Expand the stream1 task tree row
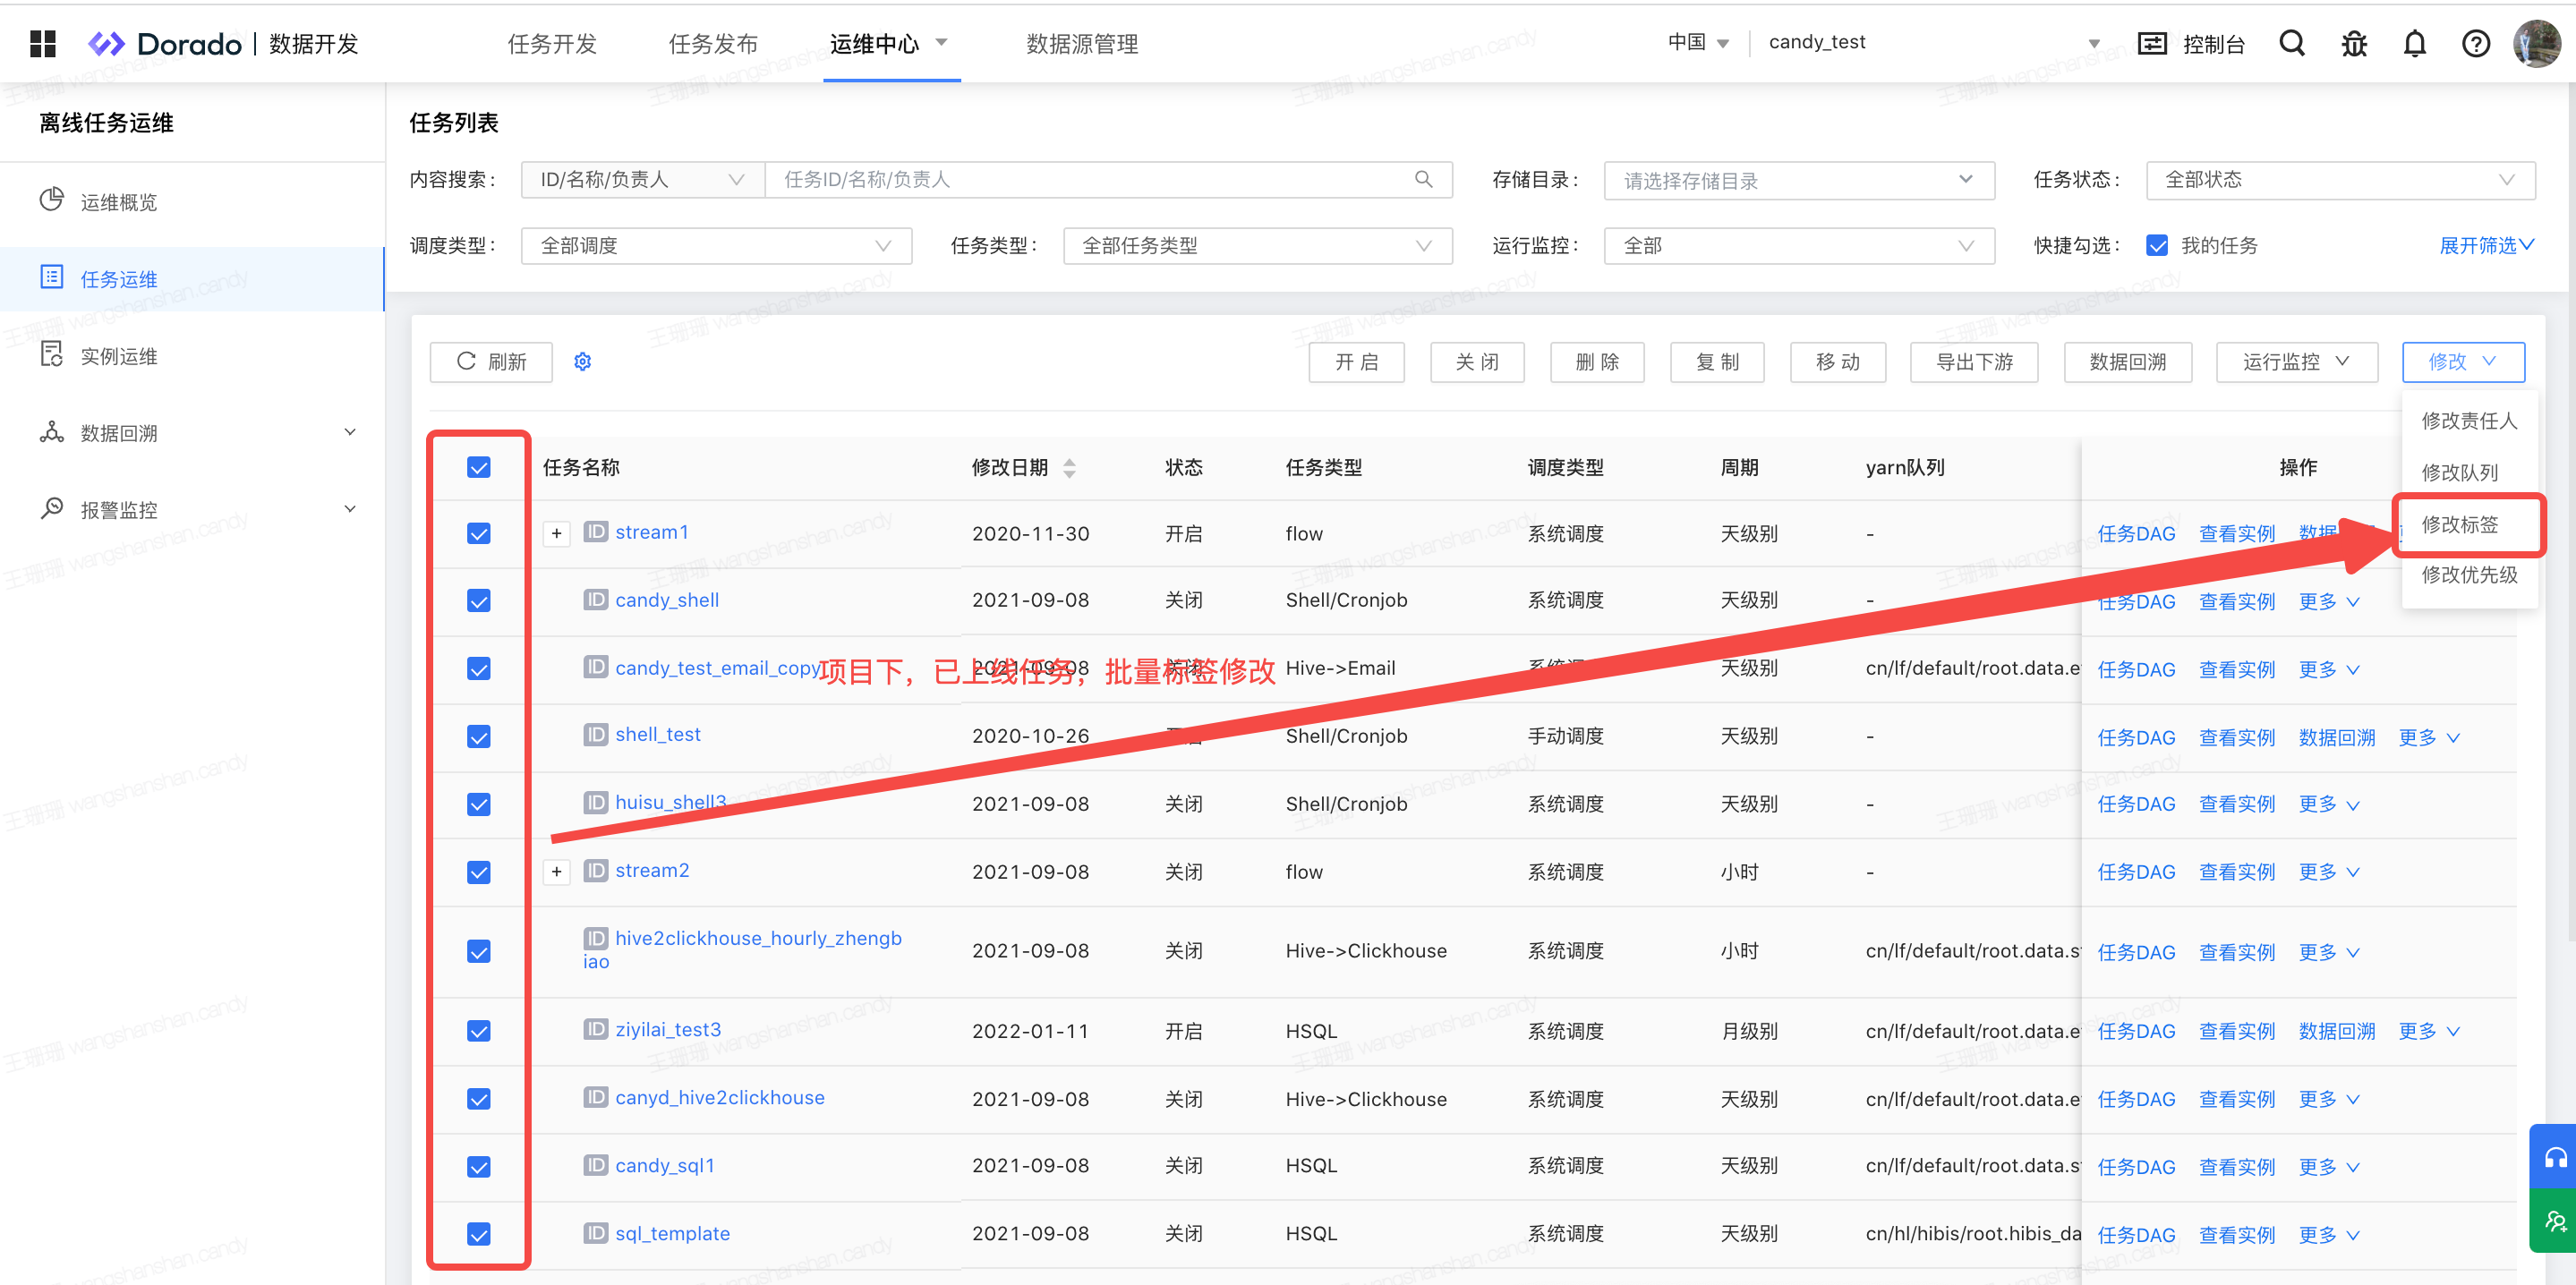 click(556, 533)
